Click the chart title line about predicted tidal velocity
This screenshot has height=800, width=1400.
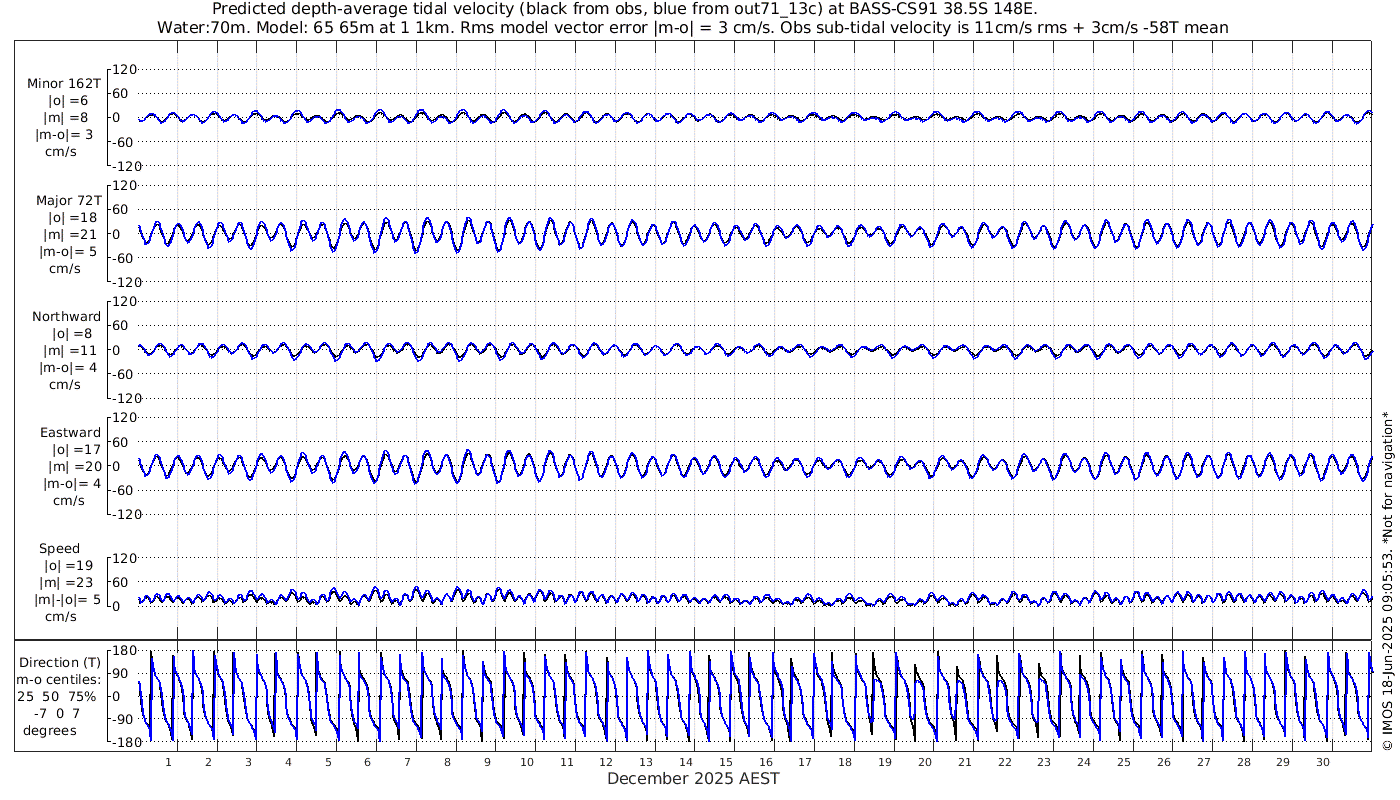tap(625, 9)
